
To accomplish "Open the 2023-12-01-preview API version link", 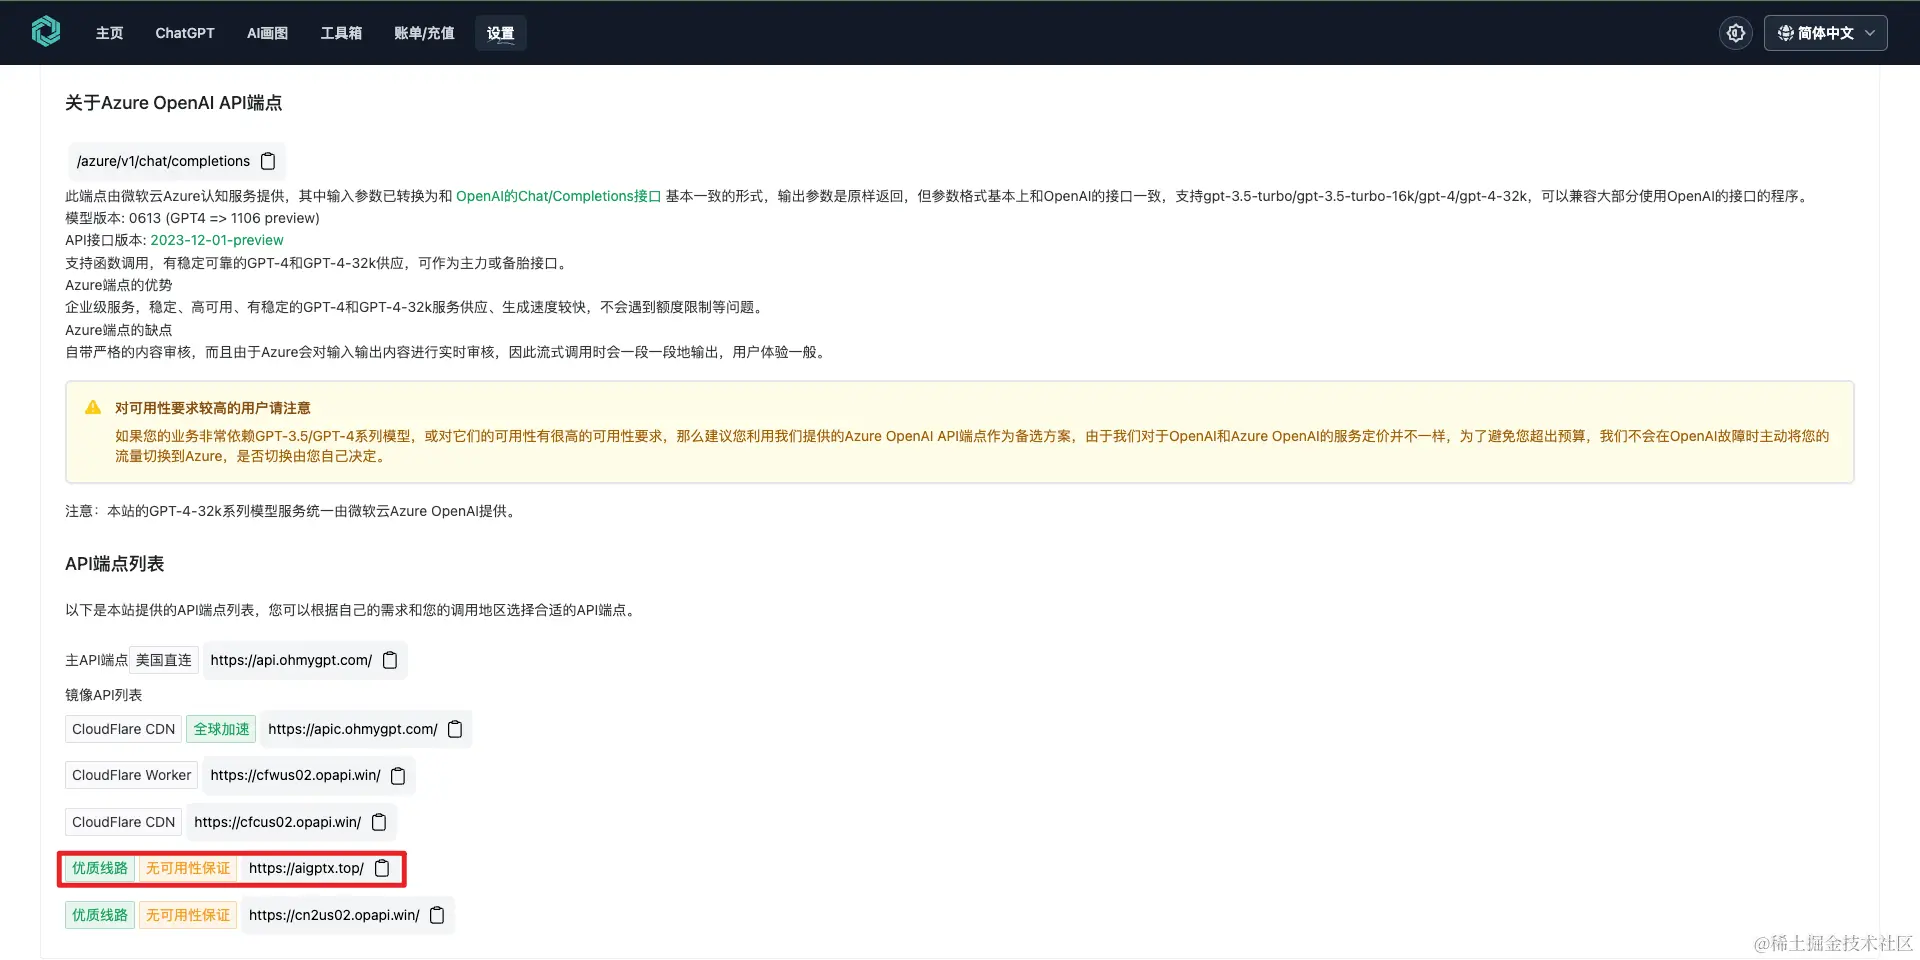I will coord(217,240).
